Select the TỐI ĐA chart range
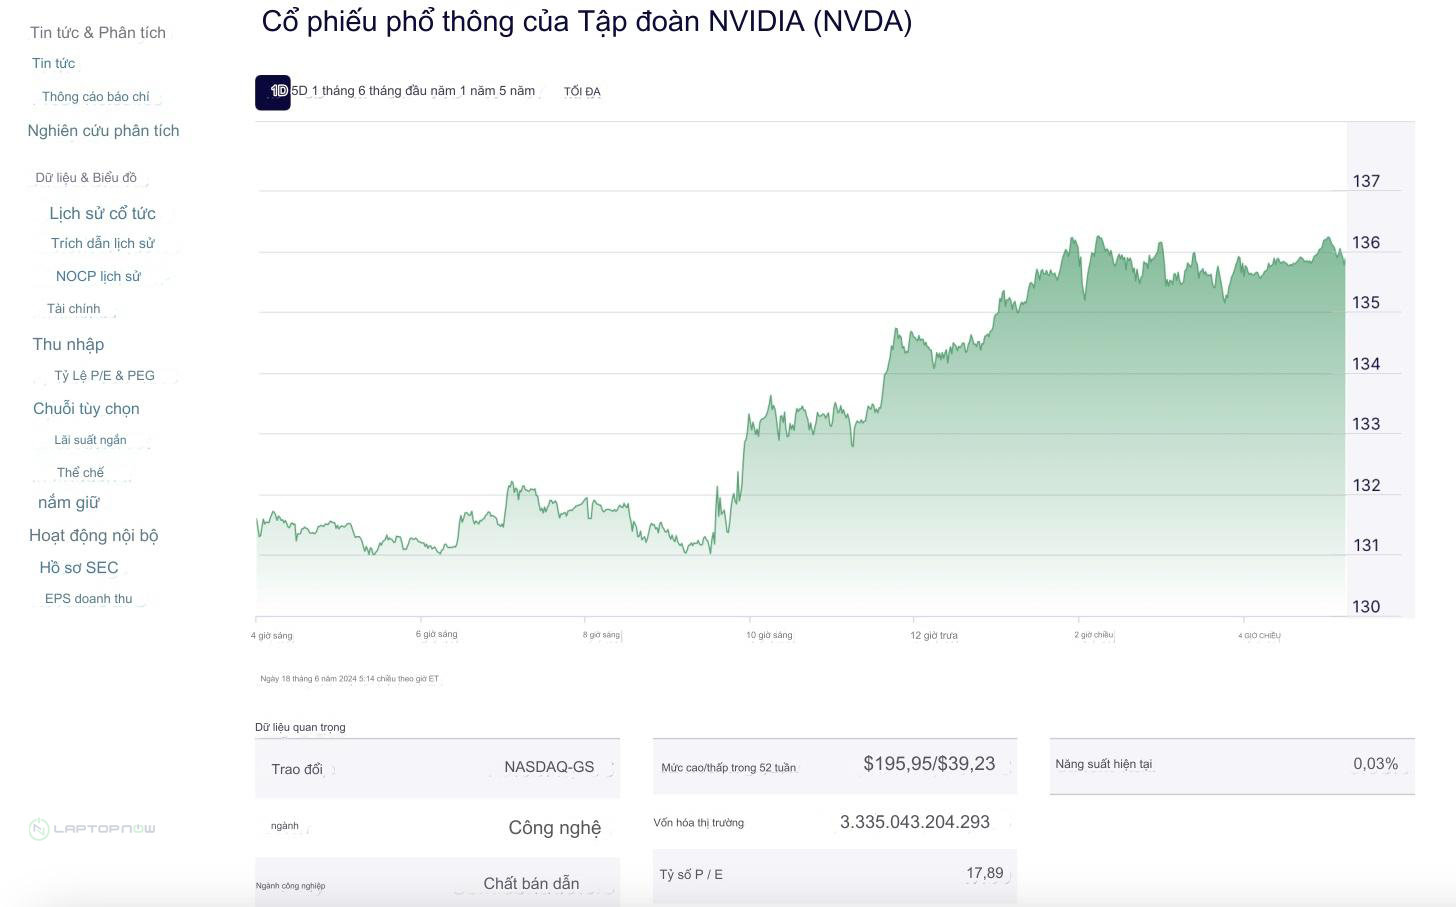Screen dimensions: 1456x907 pyautogui.click(x=582, y=92)
